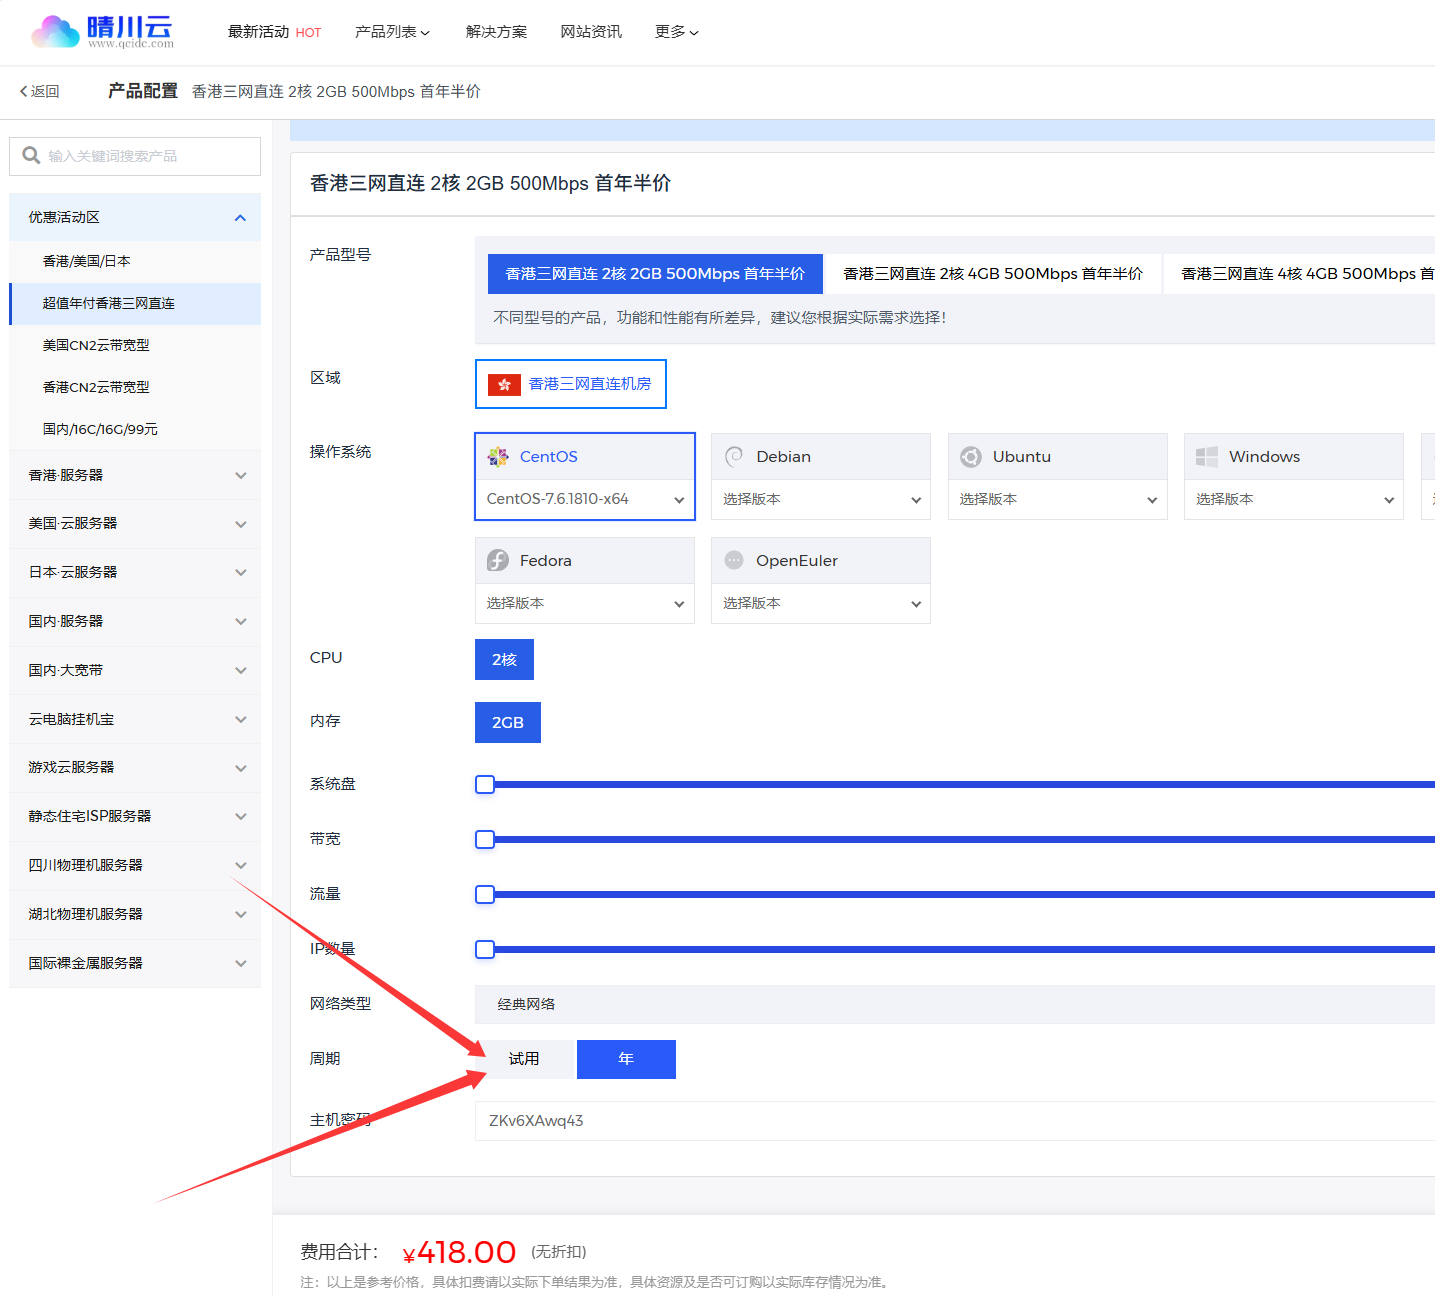The height and width of the screenshot is (1296, 1435).
Task: Expand the 美国·云服务器 sidebar category
Action: [134, 523]
